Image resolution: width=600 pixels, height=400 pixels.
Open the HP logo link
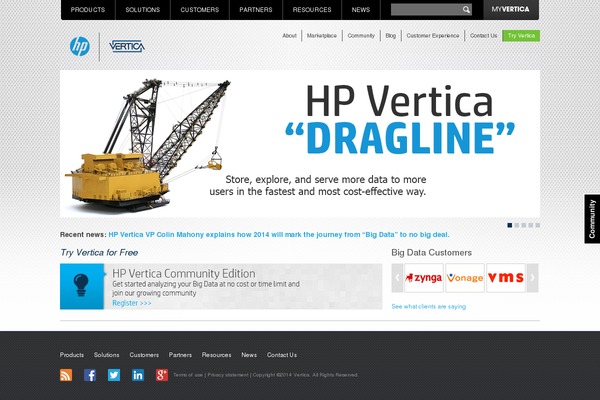[80, 46]
